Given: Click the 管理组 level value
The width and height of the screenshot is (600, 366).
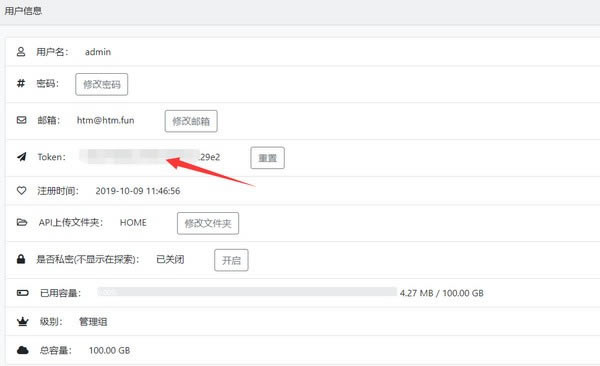Looking at the screenshot, I should point(93,322).
